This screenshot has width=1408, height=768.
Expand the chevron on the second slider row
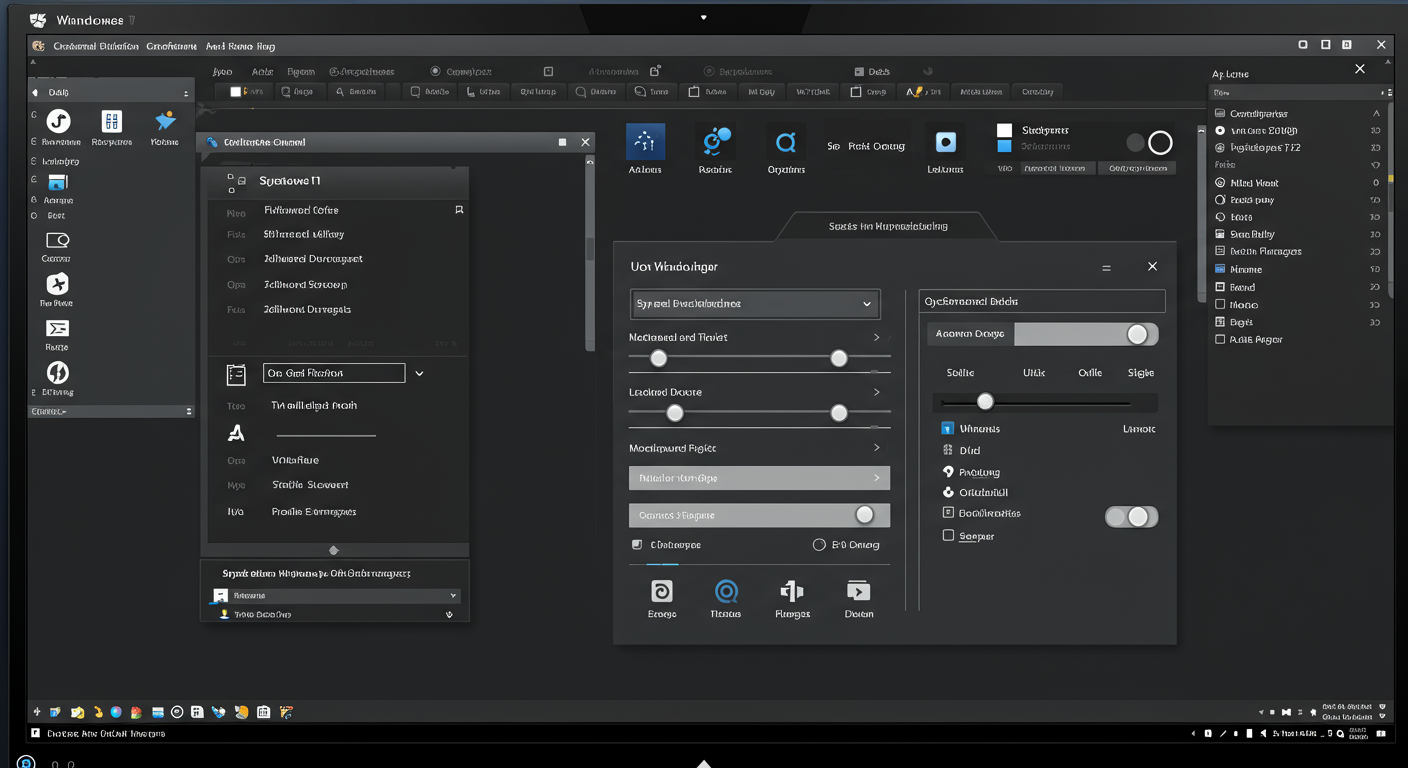(x=876, y=392)
